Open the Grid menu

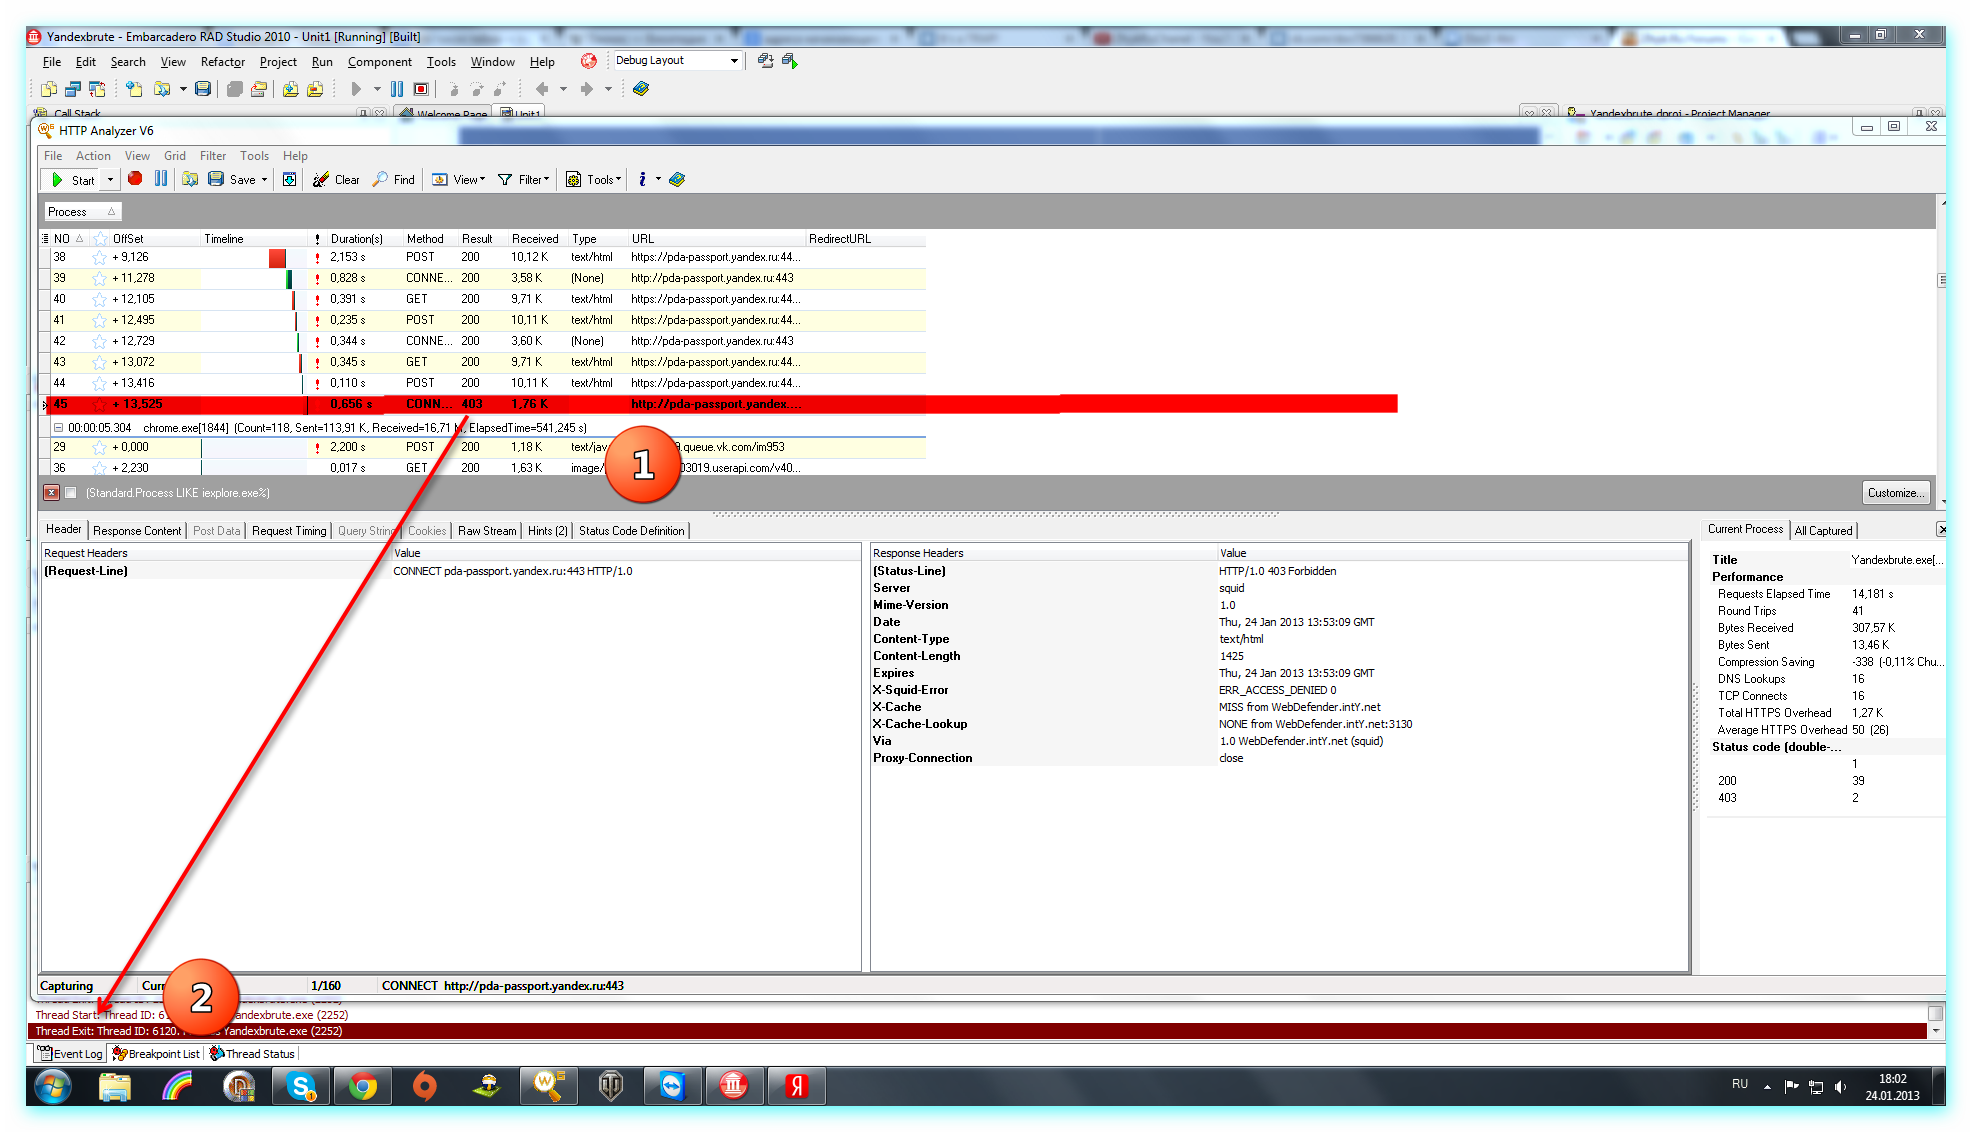coord(175,156)
